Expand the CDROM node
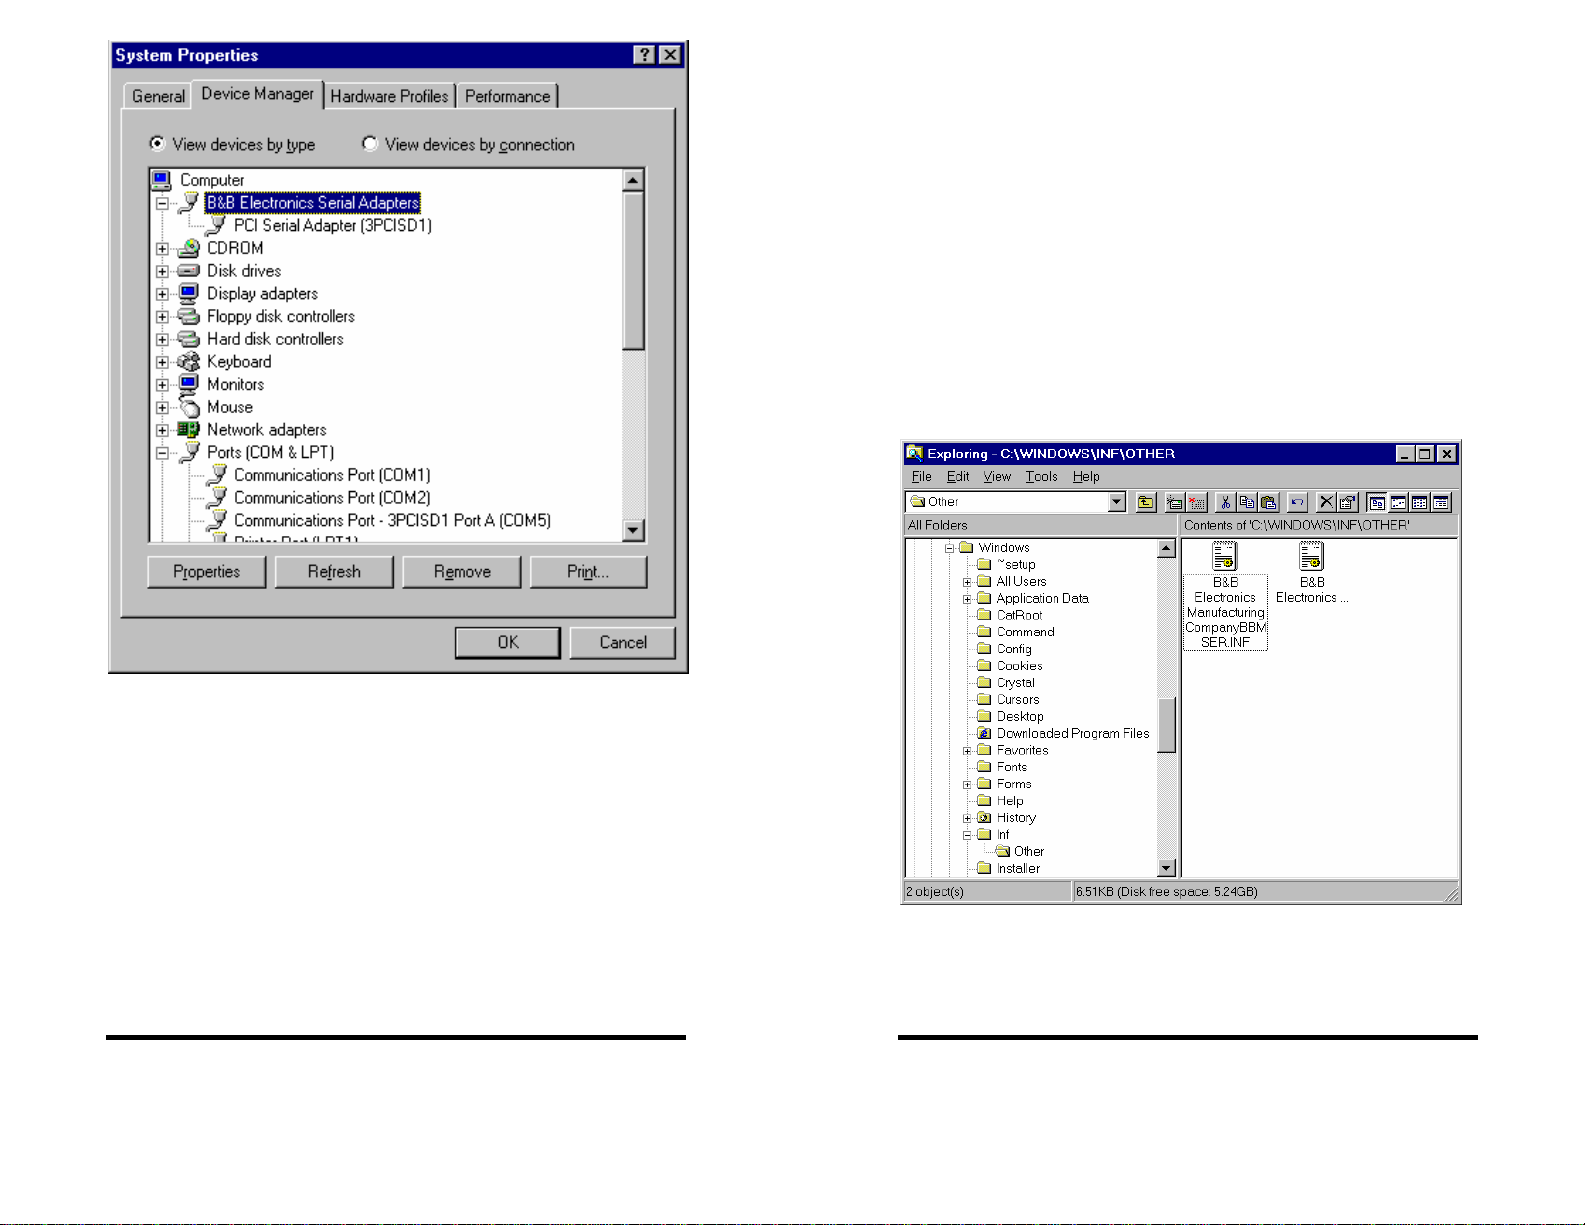The width and height of the screenshot is (1585, 1225). pos(162,249)
